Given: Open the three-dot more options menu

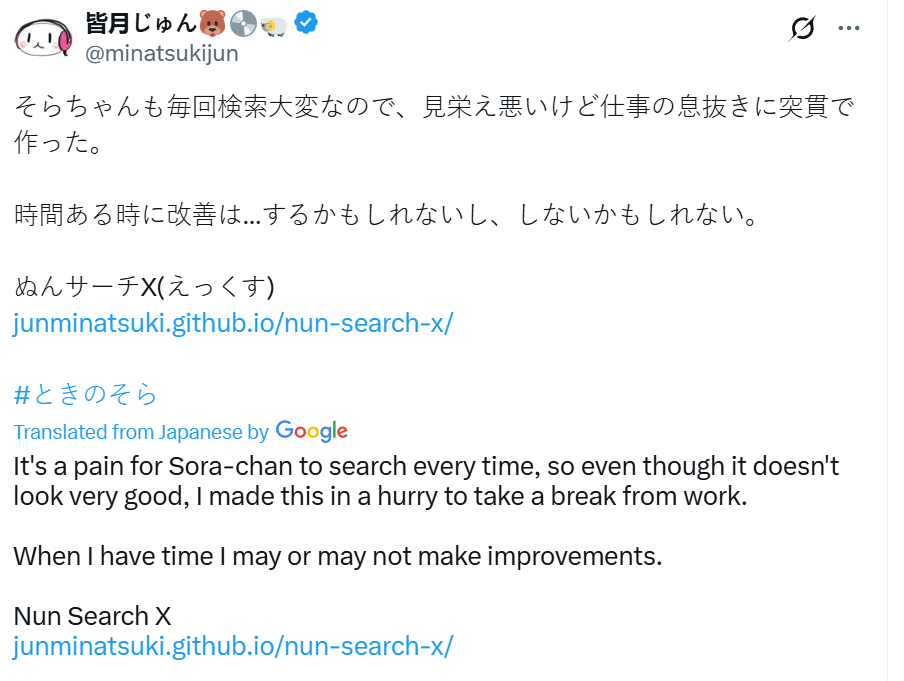Looking at the screenshot, I should (x=849, y=29).
